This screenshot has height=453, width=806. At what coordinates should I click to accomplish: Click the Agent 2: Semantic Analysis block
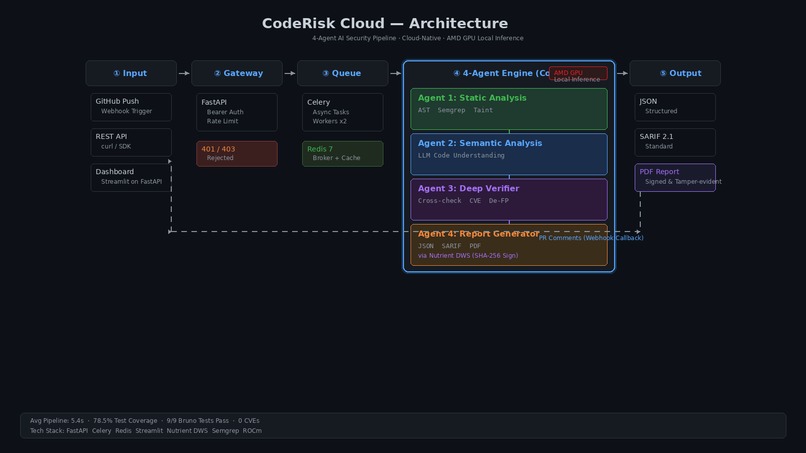click(x=509, y=154)
